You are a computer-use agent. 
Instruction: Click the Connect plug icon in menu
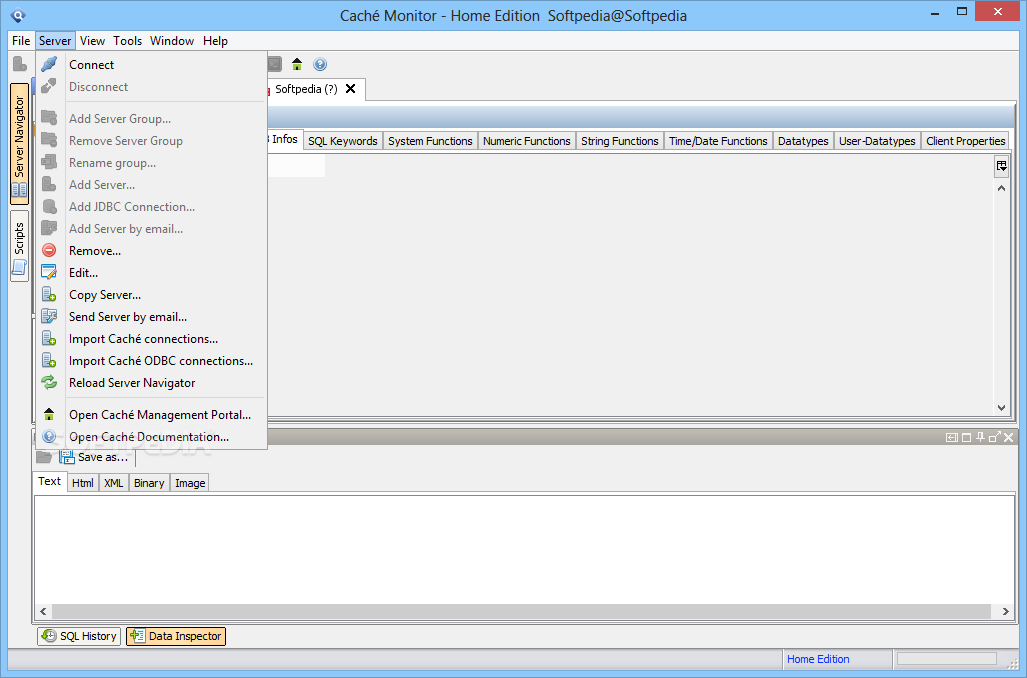(49, 64)
